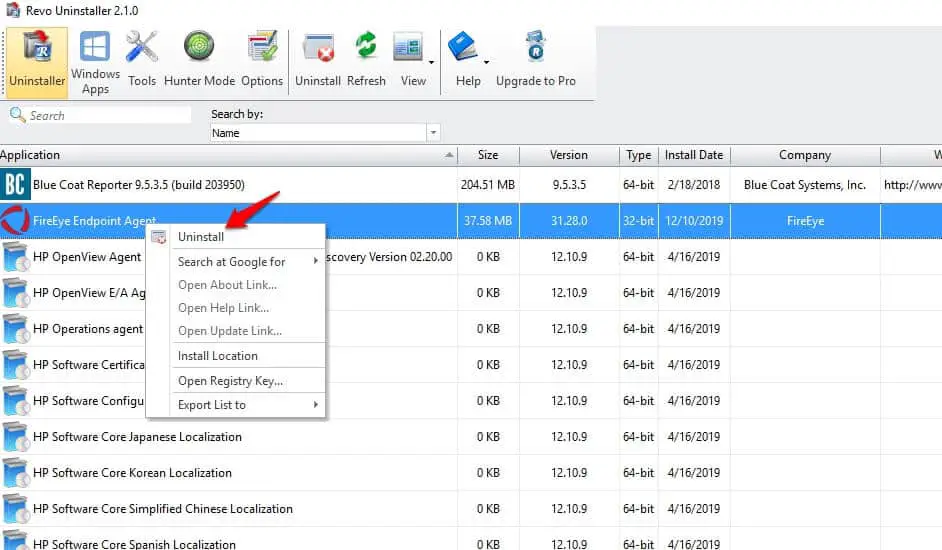
Task: Select Open Update Link in context menu
Action: pyautogui.click(x=229, y=331)
